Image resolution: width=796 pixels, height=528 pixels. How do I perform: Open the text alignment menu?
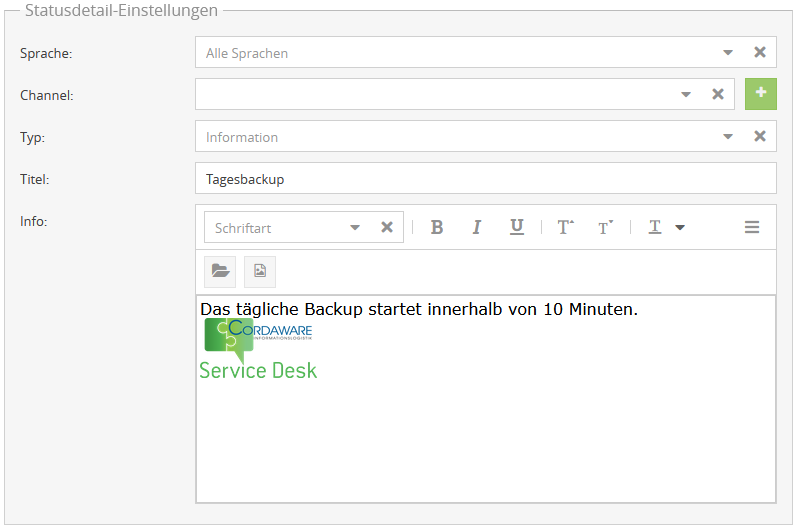pos(752,227)
